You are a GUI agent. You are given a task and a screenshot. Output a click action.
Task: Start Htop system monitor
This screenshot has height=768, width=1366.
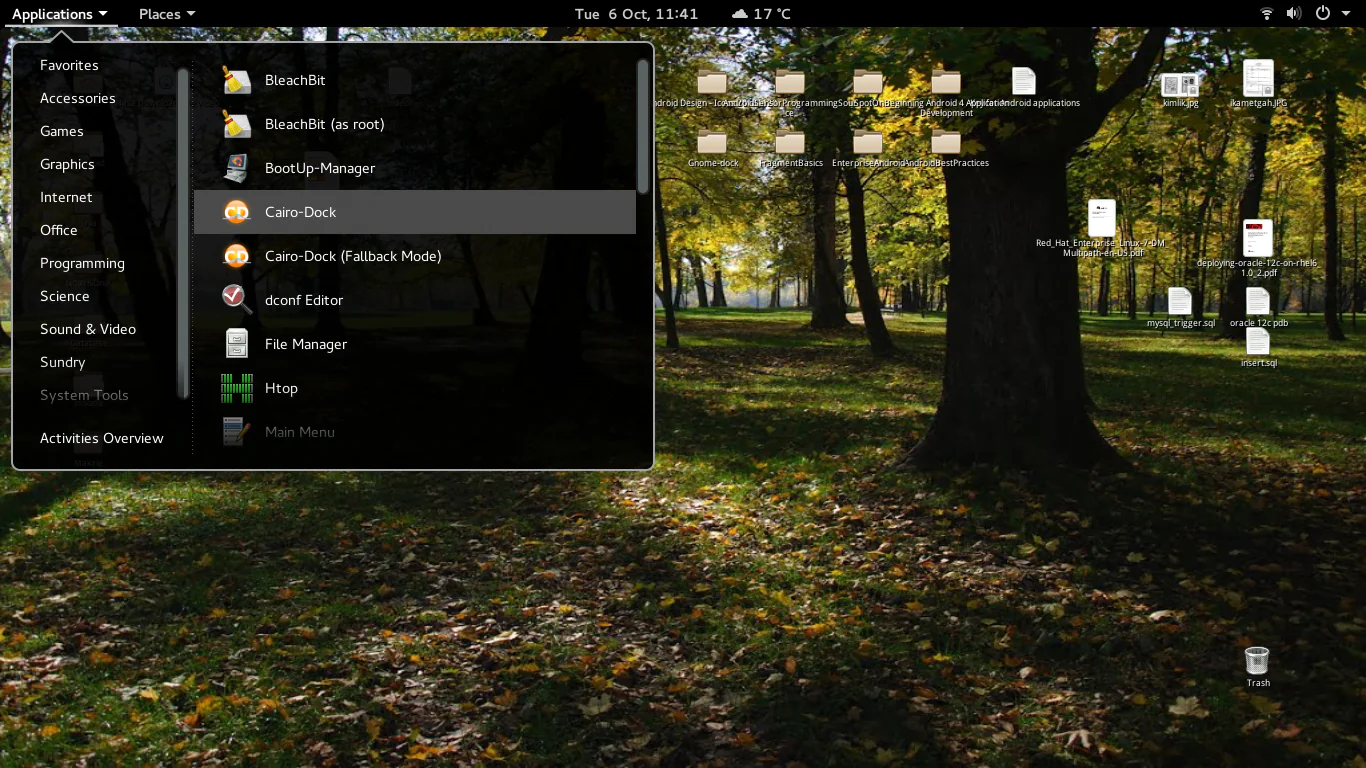pos(281,388)
